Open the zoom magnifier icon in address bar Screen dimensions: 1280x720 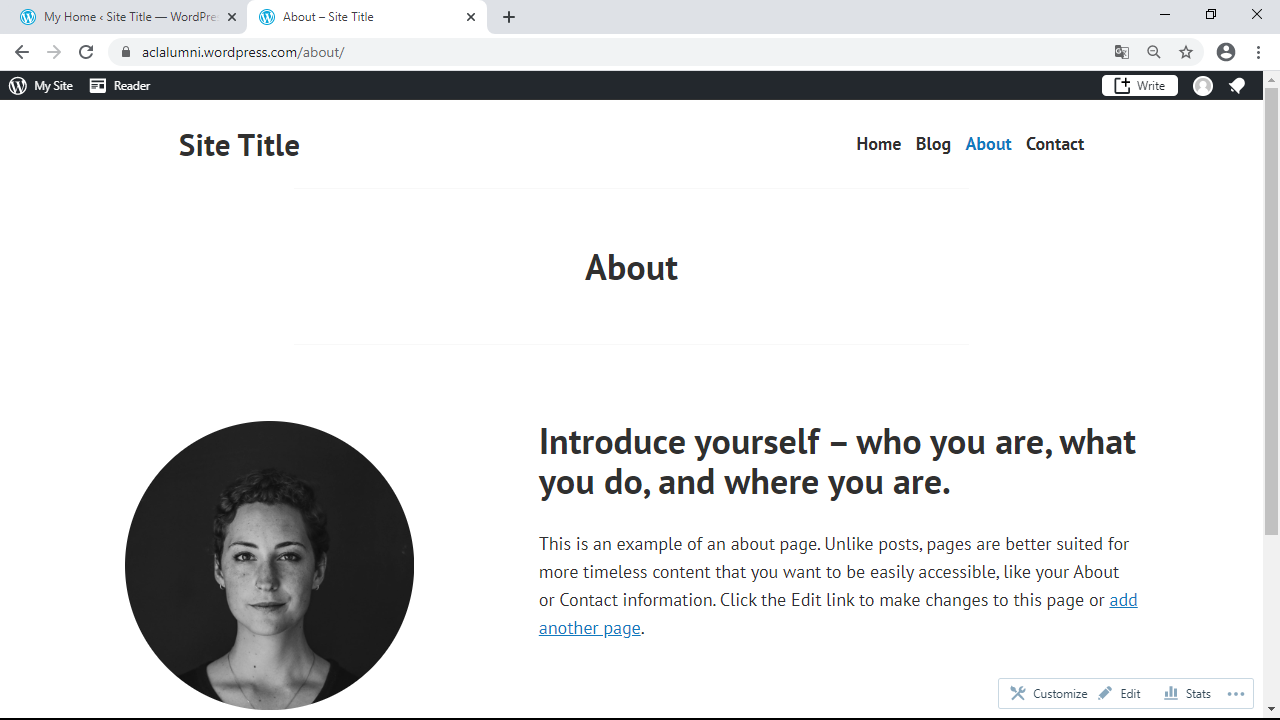point(1154,52)
